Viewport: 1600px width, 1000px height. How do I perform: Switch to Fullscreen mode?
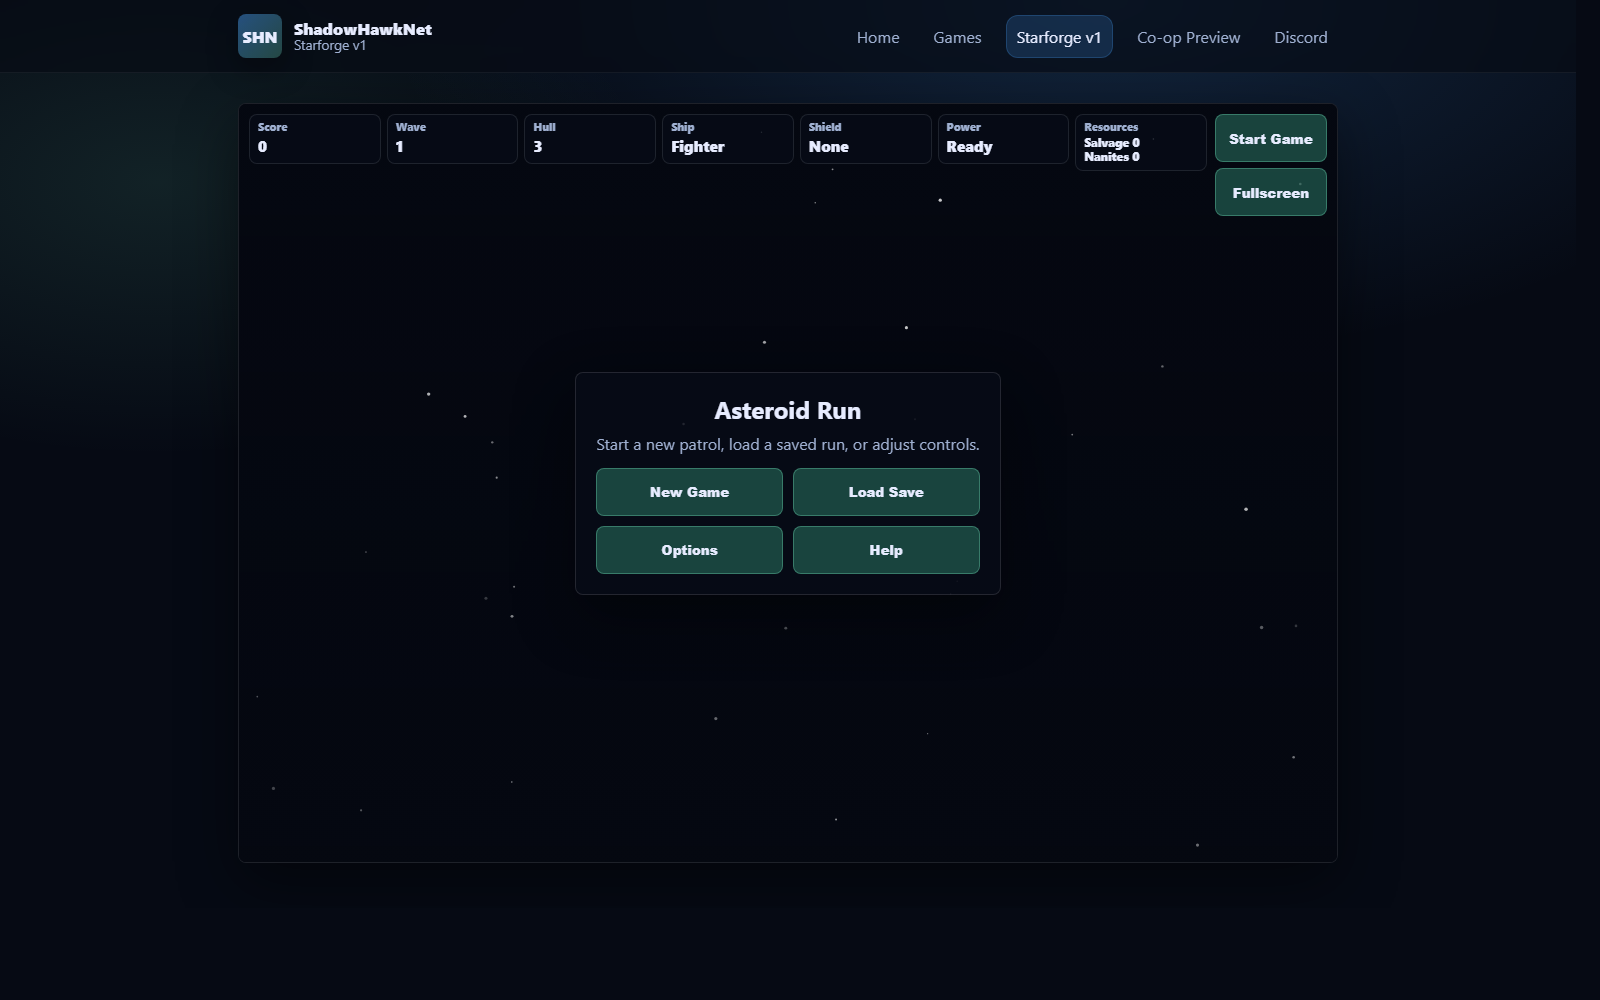click(x=1271, y=192)
